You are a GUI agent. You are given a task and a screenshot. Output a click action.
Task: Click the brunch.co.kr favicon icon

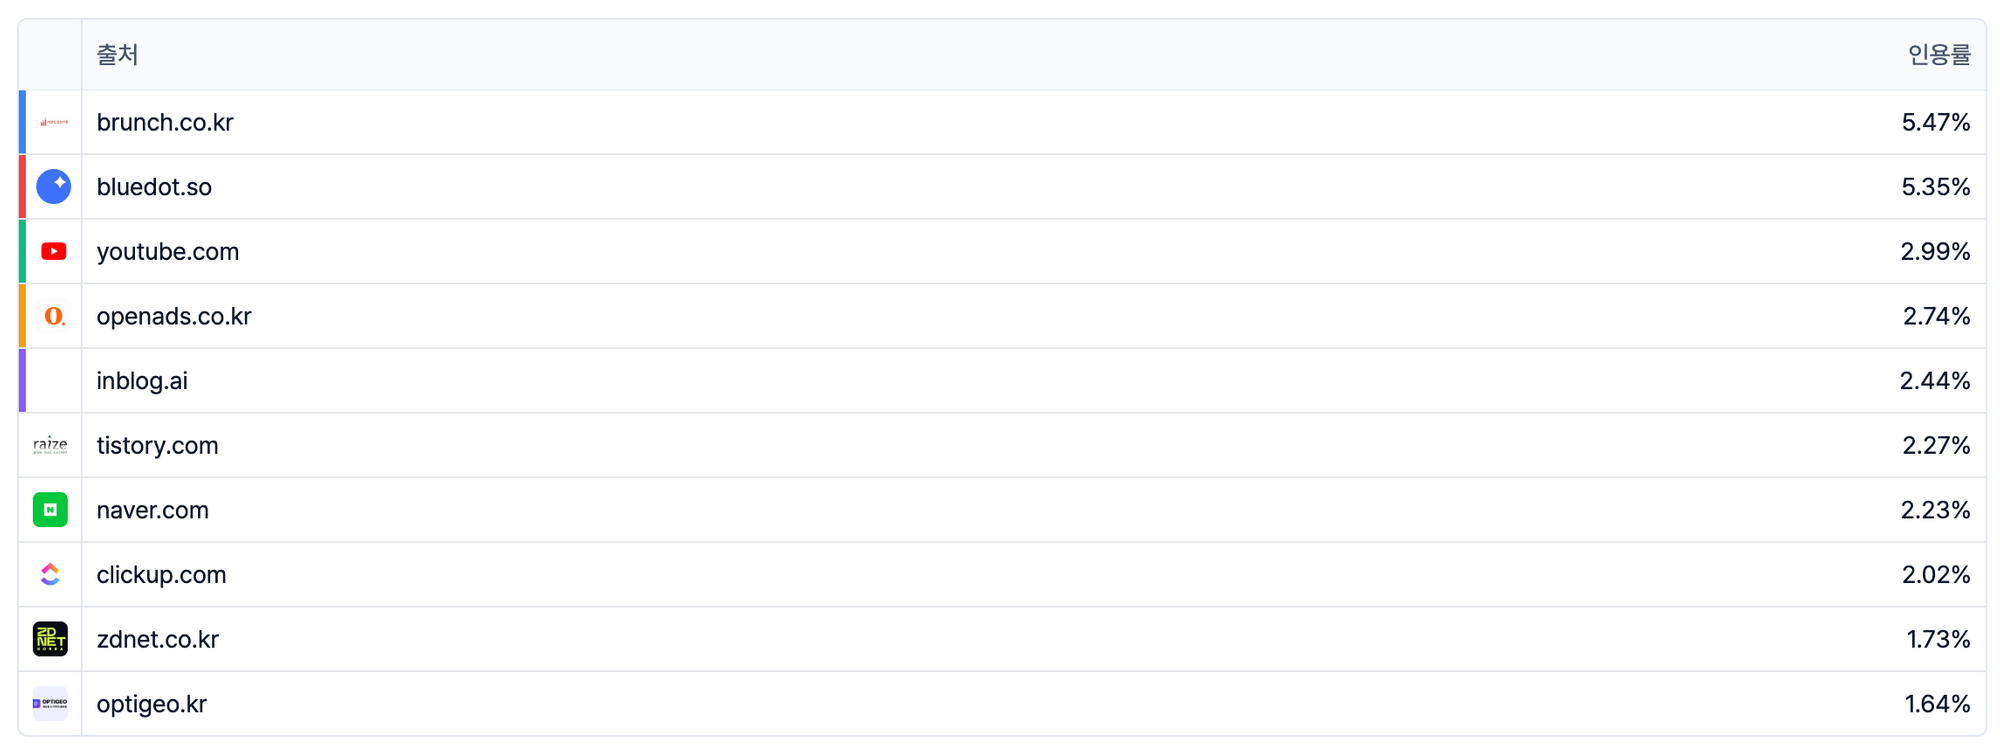click(x=54, y=122)
